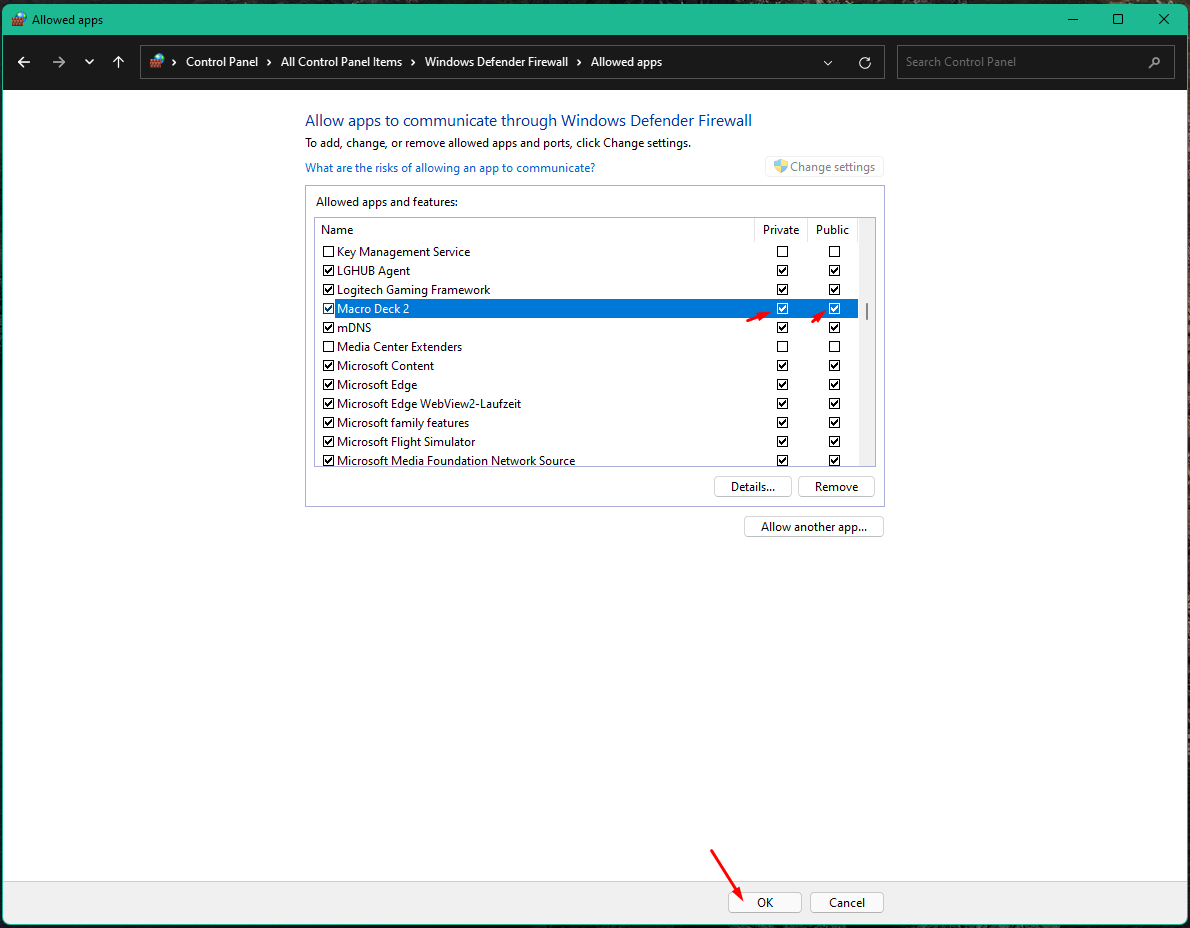Go back to previous Control Panel page
This screenshot has width=1190, height=928.
point(24,62)
